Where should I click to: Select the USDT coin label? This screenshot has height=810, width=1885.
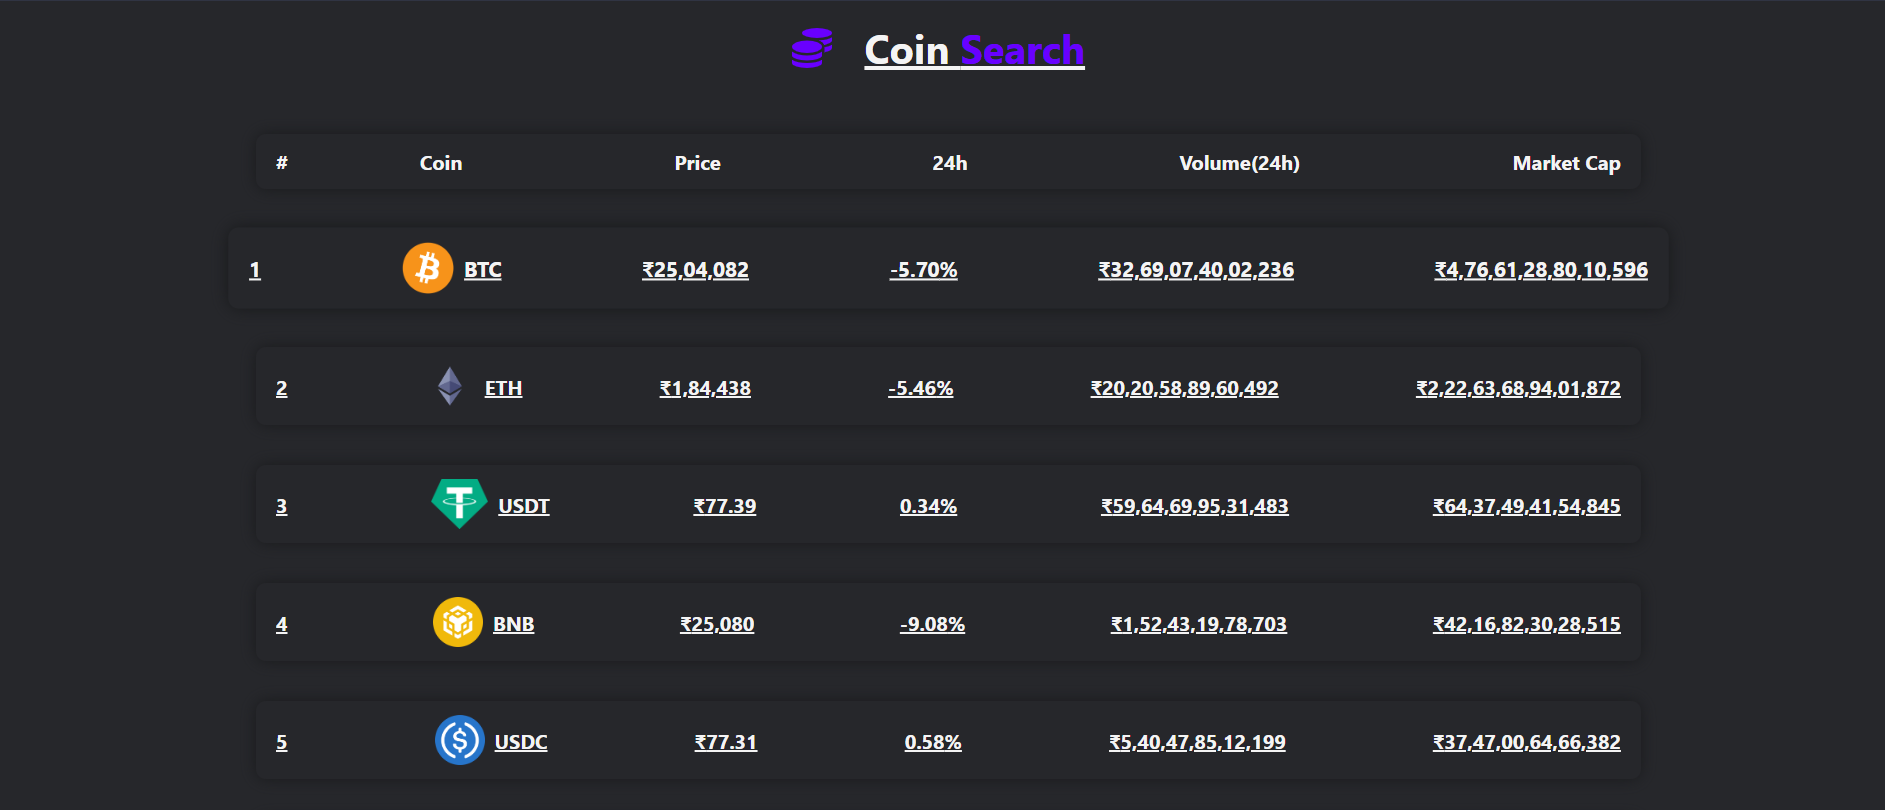click(524, 506)
